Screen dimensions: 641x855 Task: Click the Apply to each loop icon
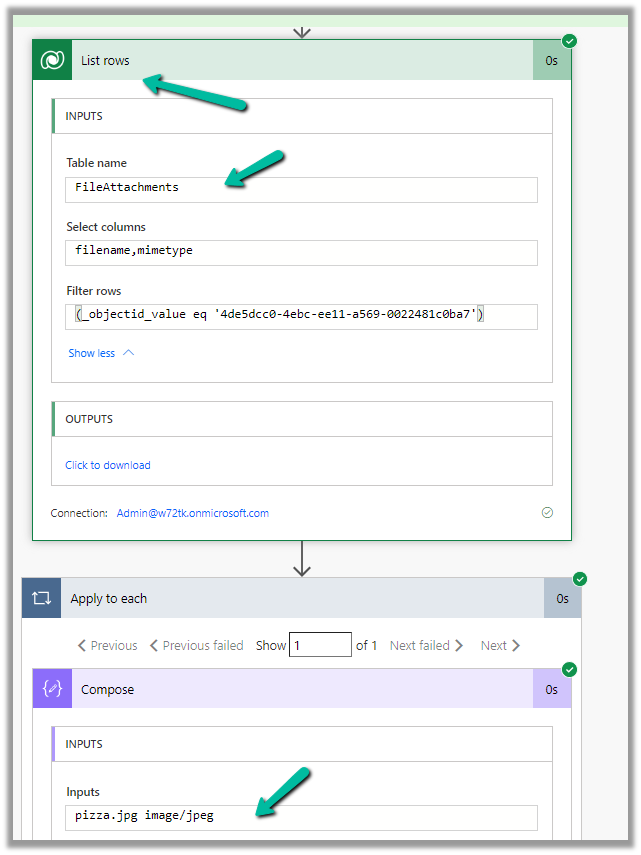(x=42, y=598)
